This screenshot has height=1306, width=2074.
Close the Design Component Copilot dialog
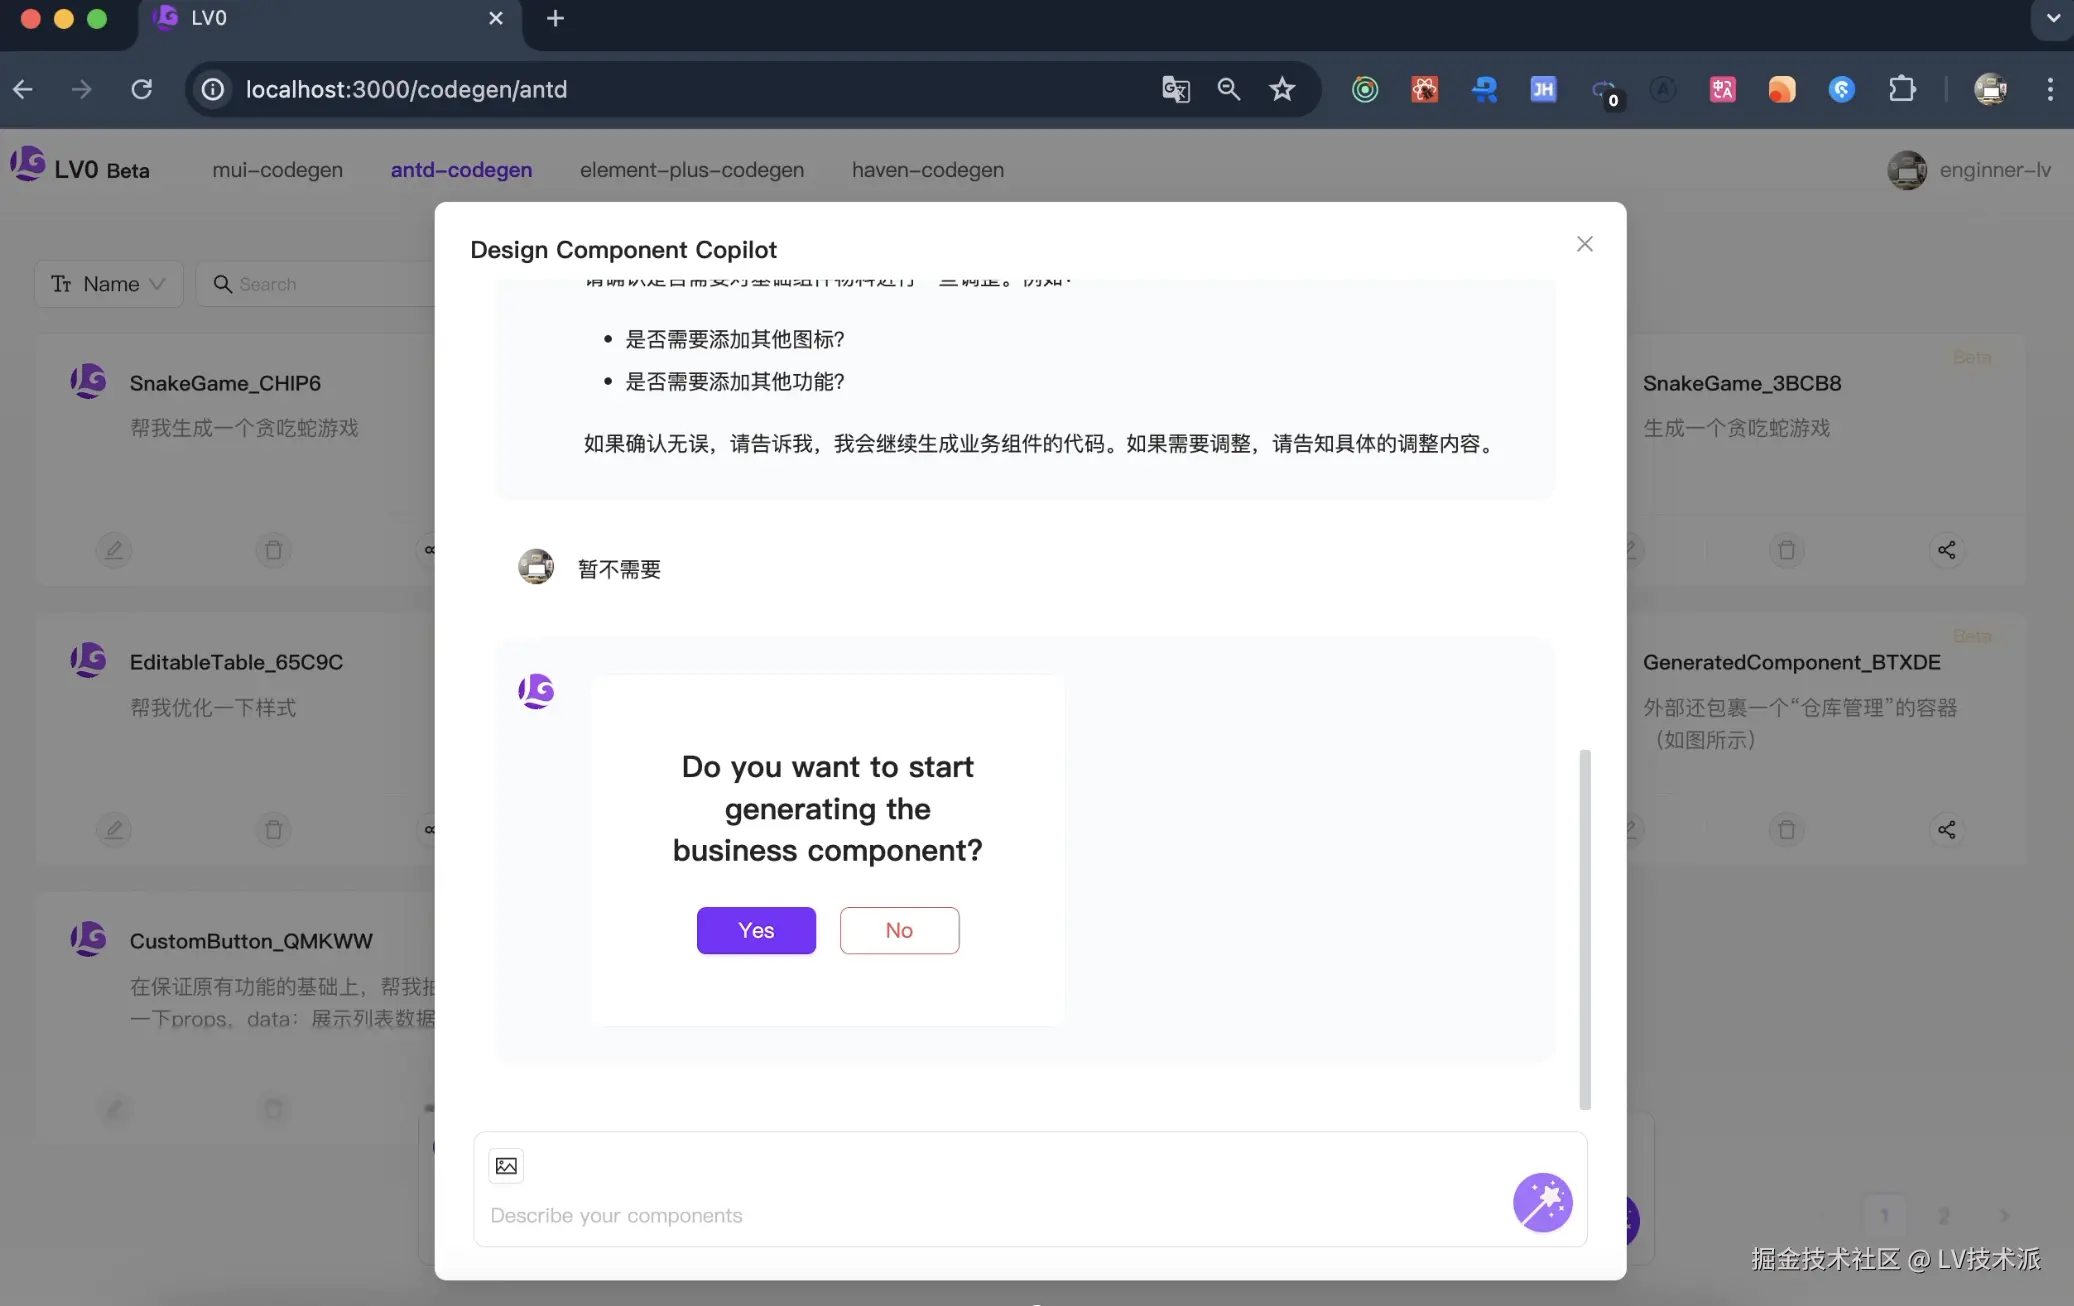[x=1584, y=244]
